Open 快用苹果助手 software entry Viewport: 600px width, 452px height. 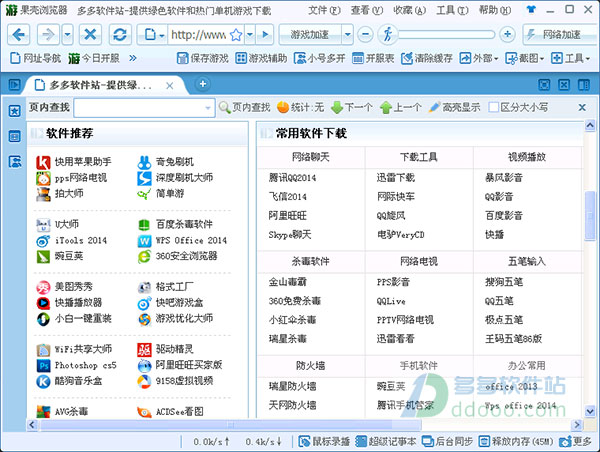83,161
